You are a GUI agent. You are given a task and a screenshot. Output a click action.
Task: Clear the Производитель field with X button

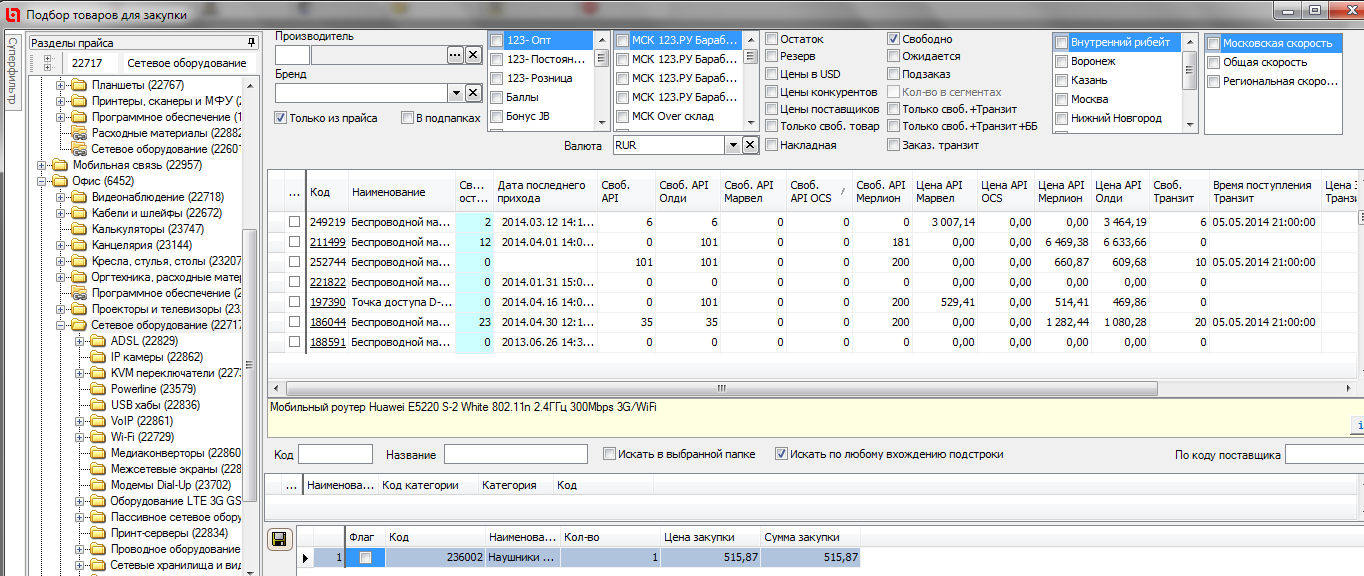coord(473,55)
